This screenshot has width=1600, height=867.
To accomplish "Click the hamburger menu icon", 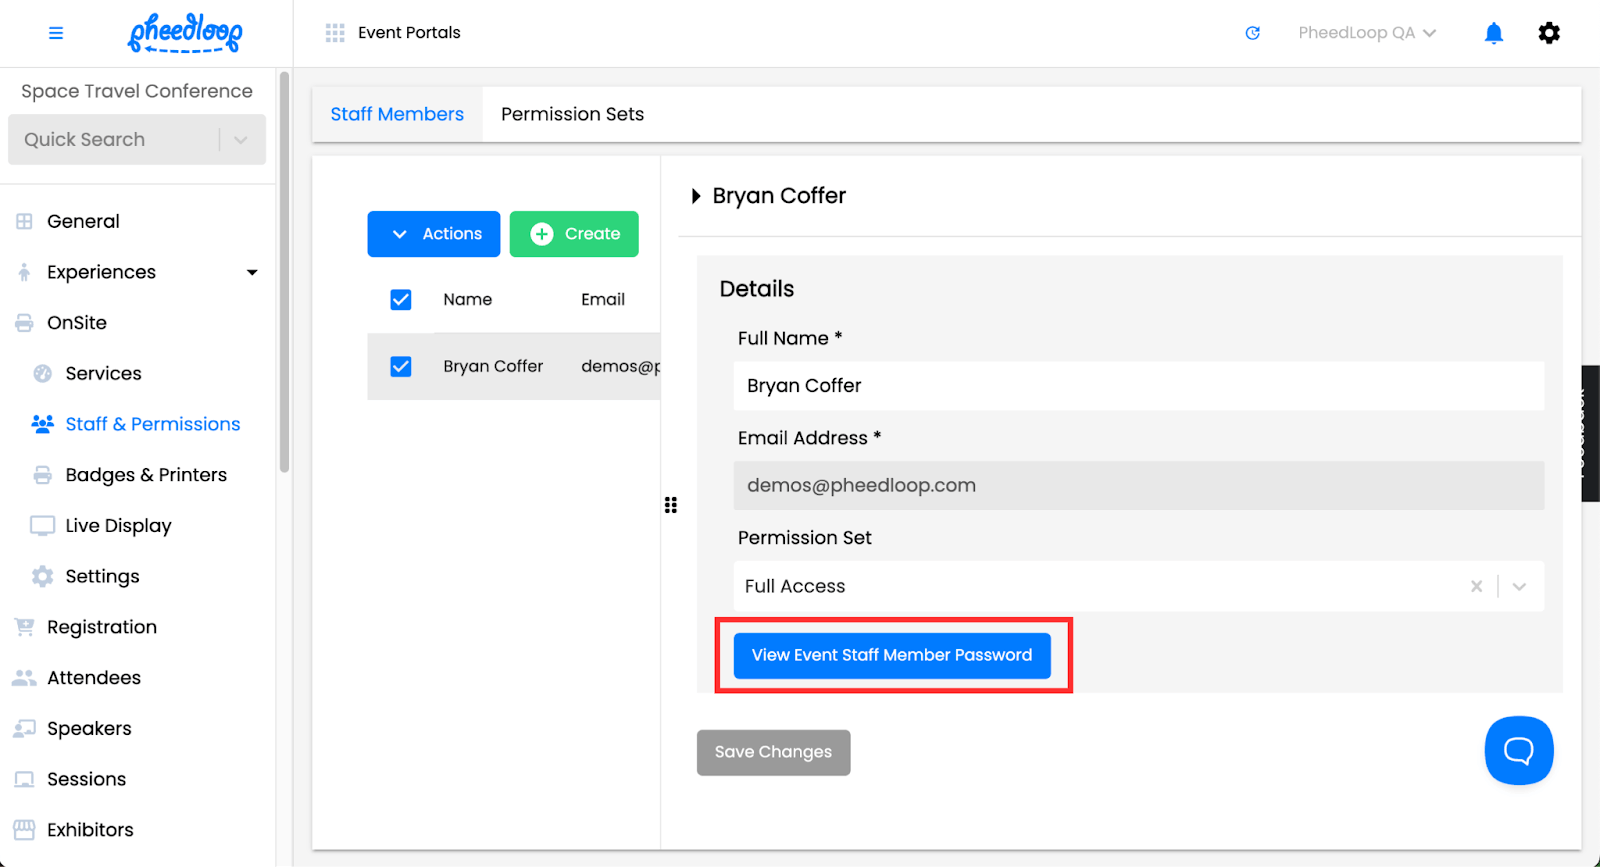I will coord(56,33).
